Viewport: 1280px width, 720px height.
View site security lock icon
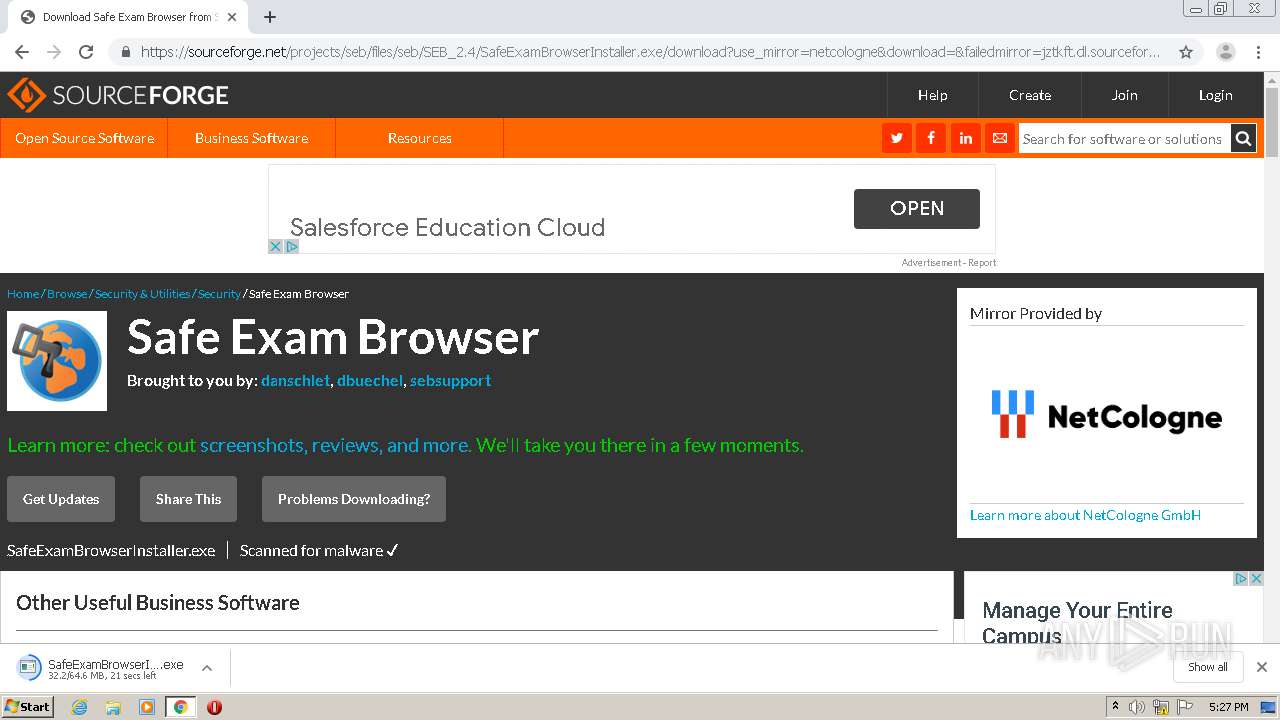125,52
